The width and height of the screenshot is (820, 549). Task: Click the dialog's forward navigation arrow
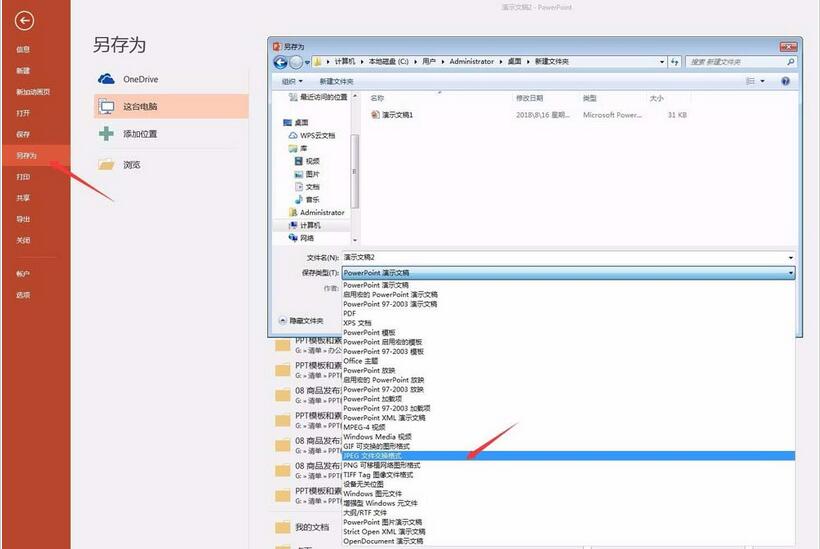click(x=295, y=62)
